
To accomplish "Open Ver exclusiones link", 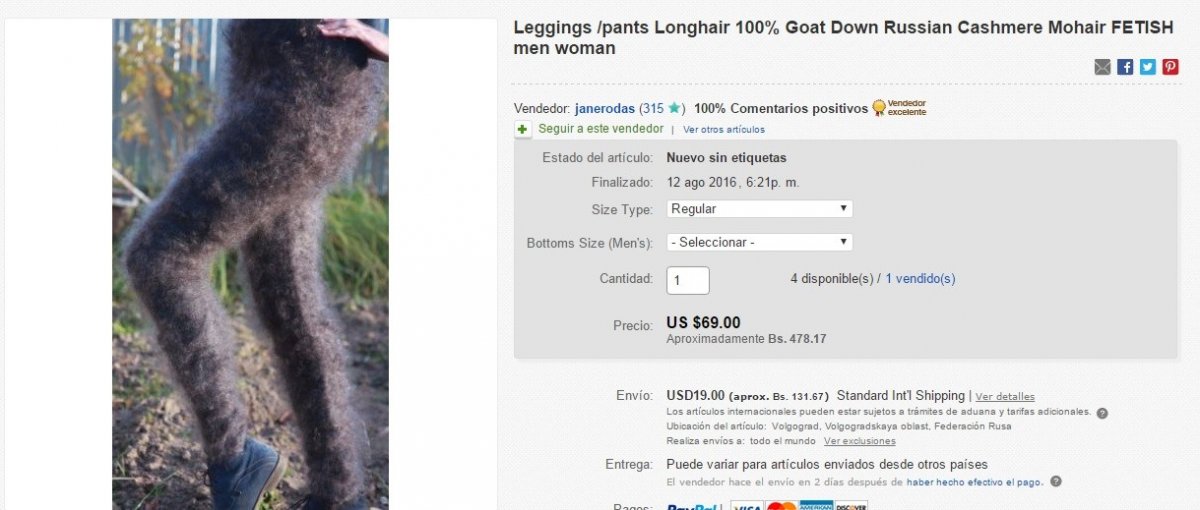I will coord(860,441).
